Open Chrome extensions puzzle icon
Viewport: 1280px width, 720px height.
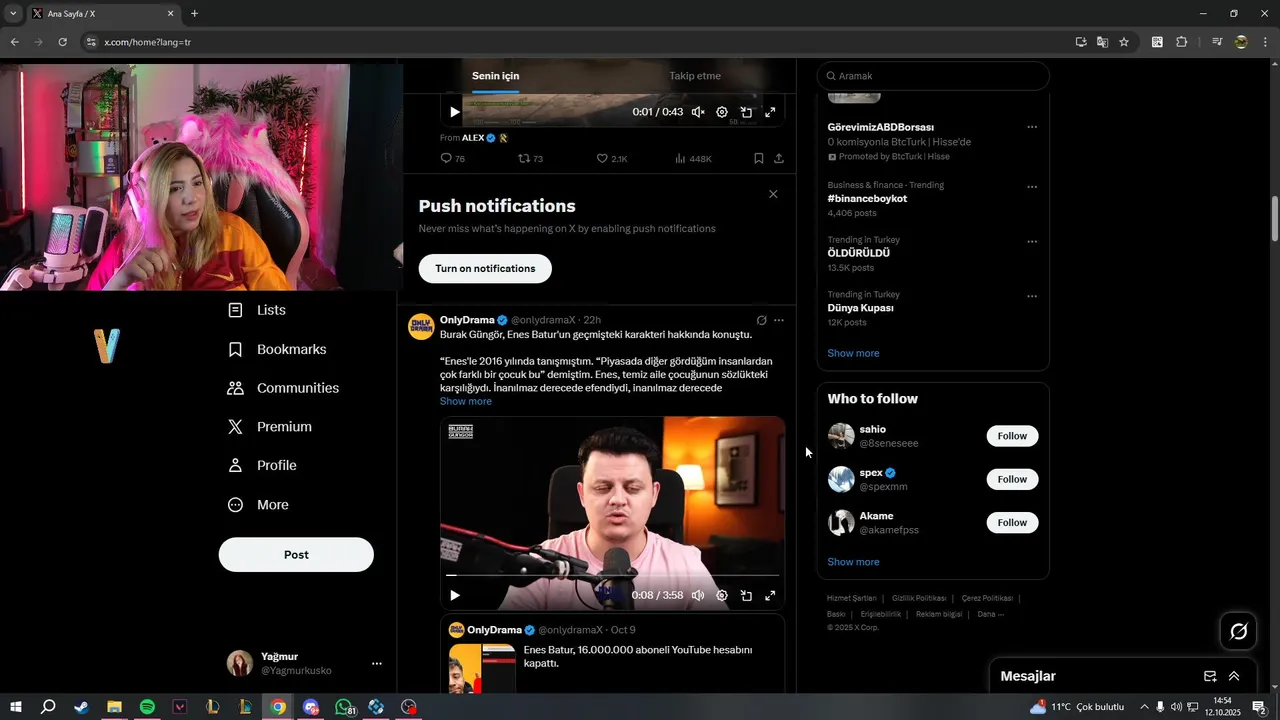[x=1181, y=42]
